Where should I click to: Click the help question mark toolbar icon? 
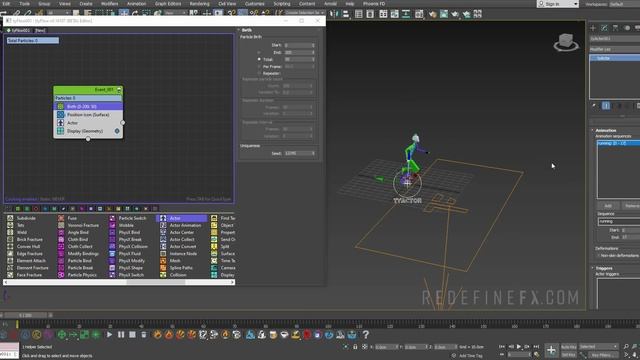tap(366, 335)
